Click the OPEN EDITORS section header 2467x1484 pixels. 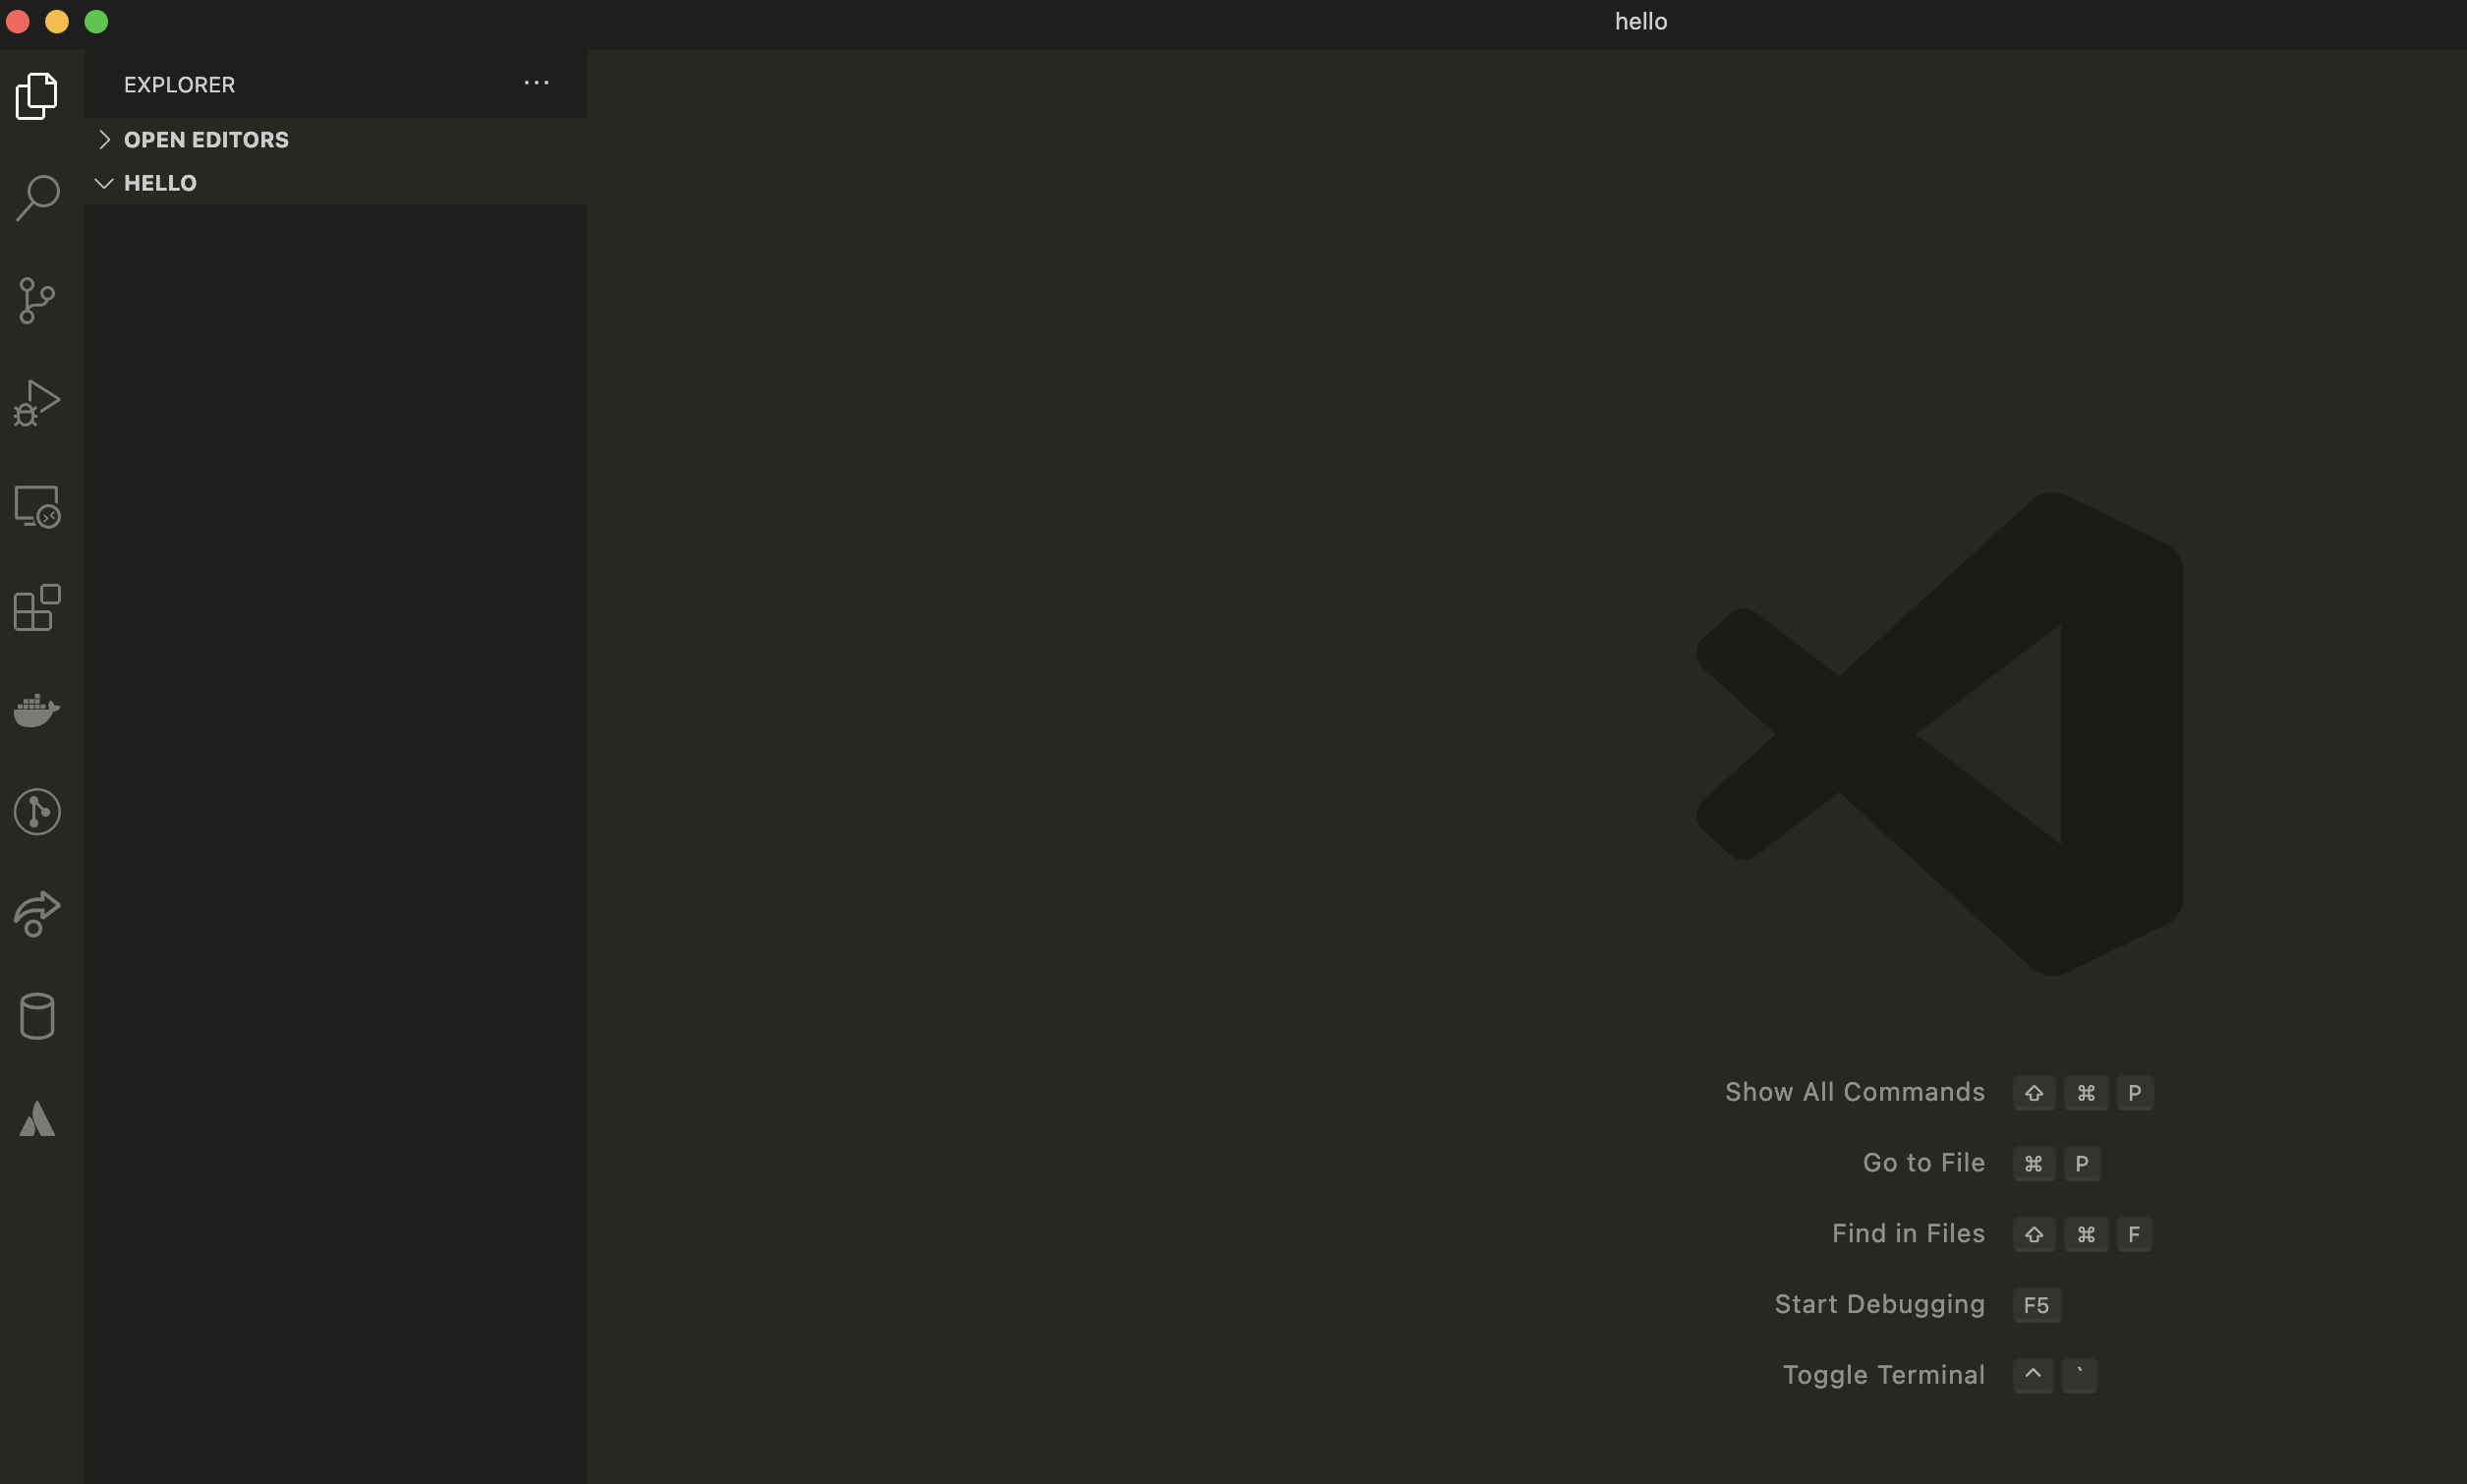click(x=206, y=140)
